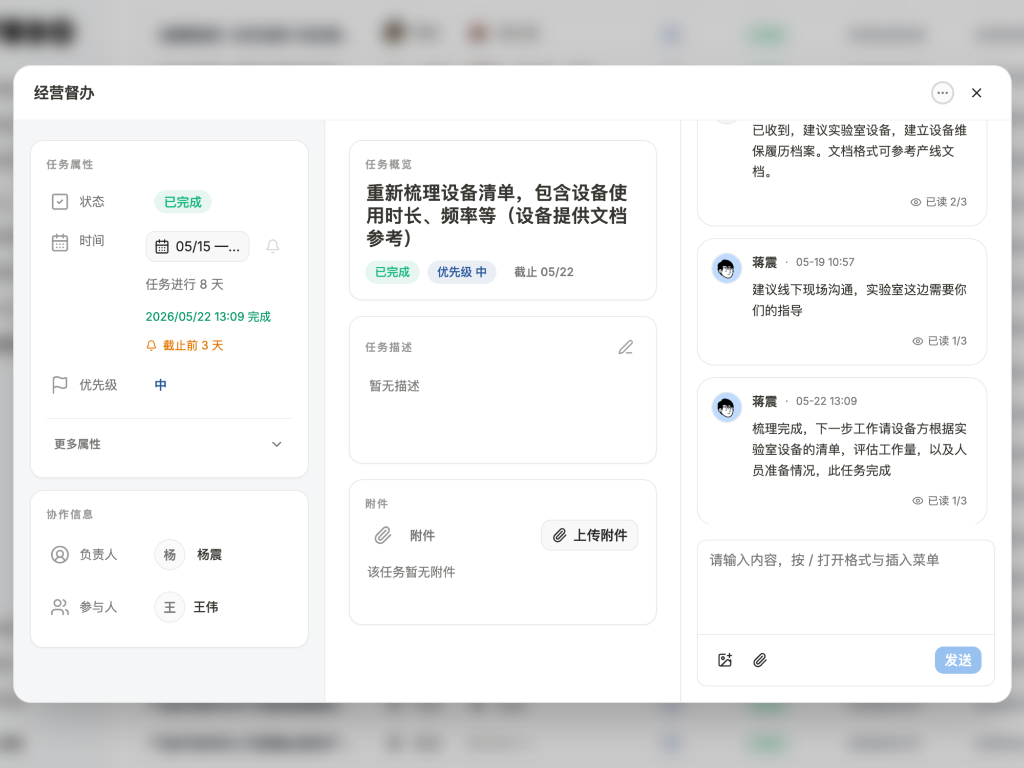Click 蒋震 name on 05-22 comment
Image resolution: width=1024 pixels, height=768 pixels.
pyautogui.click(x=765, y=401)
